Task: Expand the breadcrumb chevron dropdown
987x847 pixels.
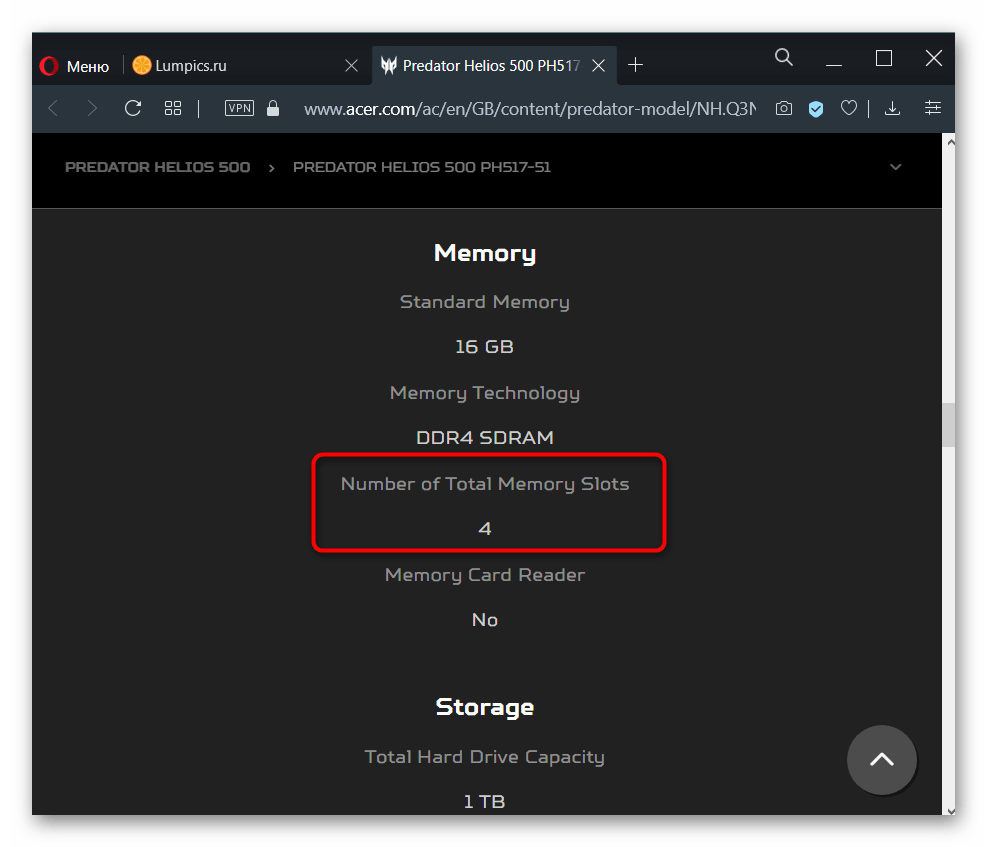Action: (x=895, y=167)
